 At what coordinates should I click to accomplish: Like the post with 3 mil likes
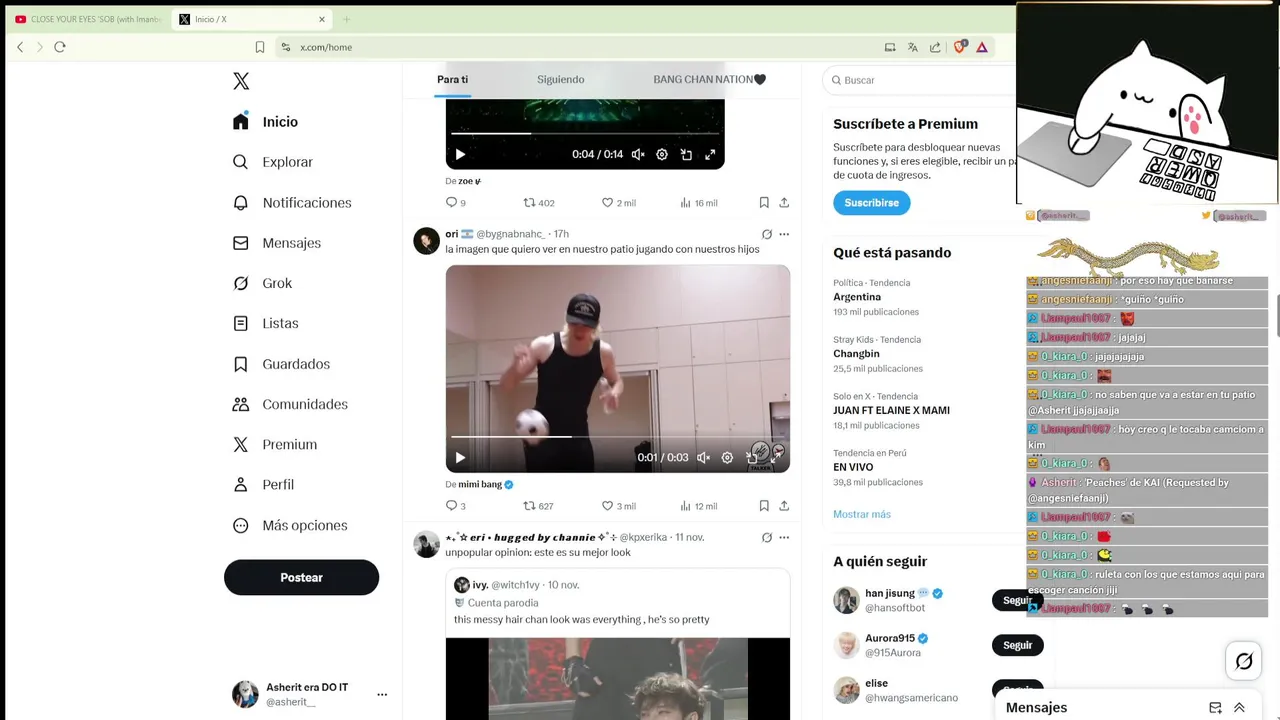pyautogui.click(x=618, y=506)
